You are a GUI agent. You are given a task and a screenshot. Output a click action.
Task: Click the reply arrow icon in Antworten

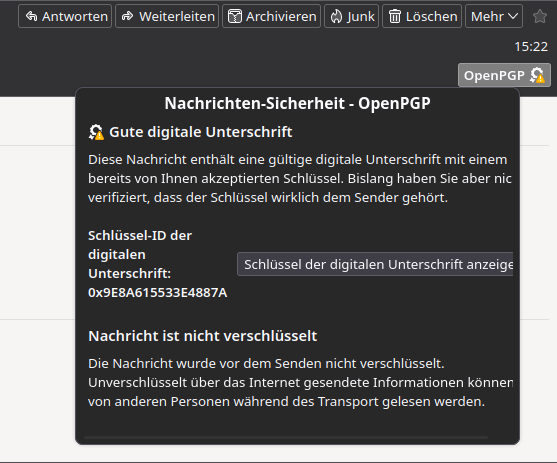(x=32, y=16)
